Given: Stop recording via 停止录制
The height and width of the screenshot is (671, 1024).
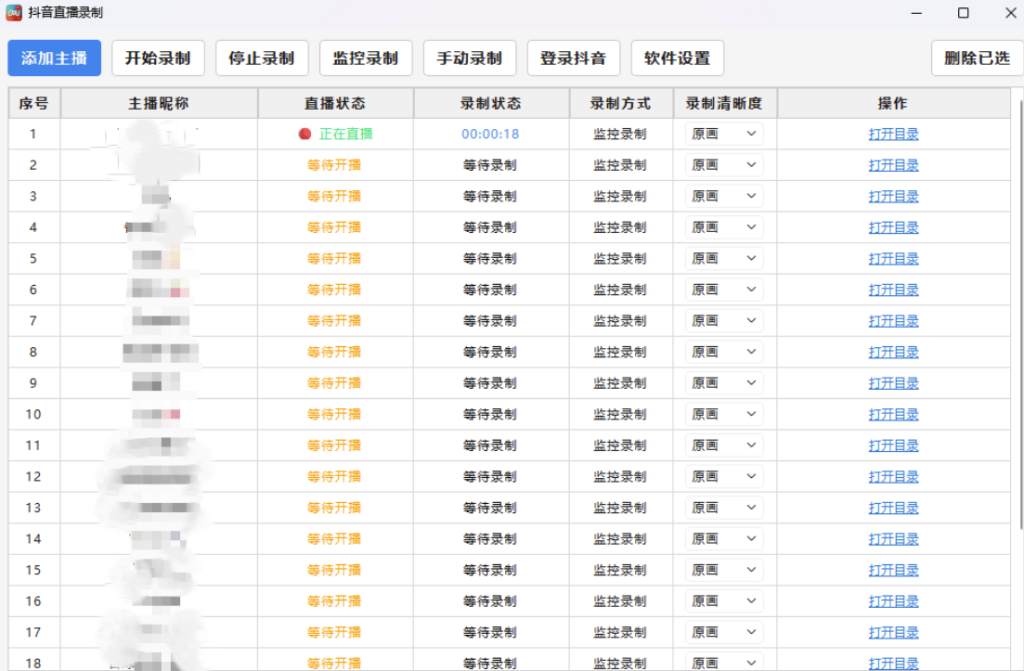Looking at the screenshot, I should tap(262, 58).
